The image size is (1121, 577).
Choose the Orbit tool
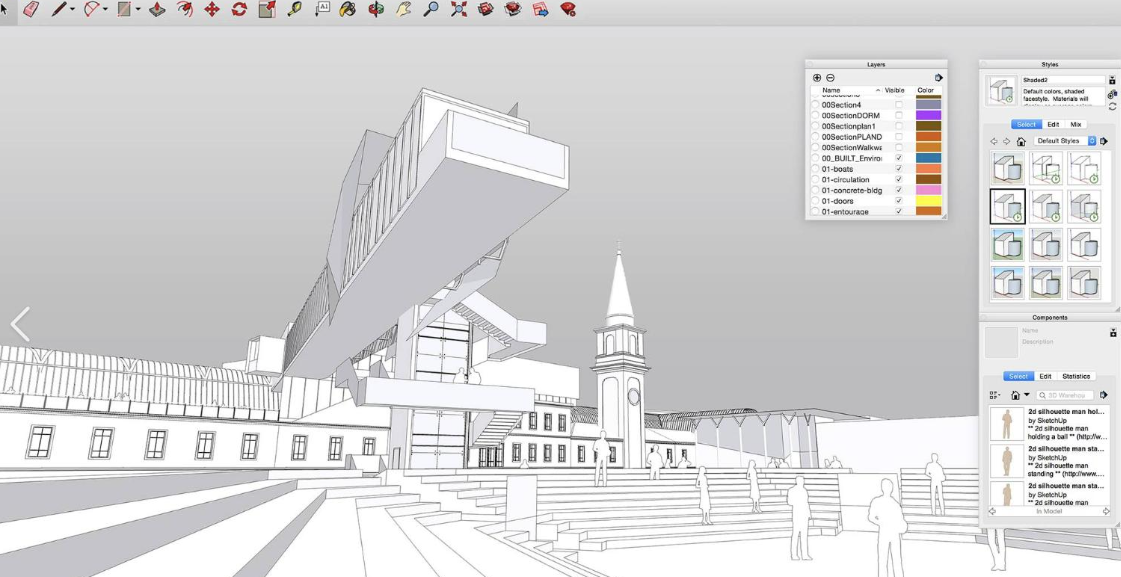(x=375, y=9)
